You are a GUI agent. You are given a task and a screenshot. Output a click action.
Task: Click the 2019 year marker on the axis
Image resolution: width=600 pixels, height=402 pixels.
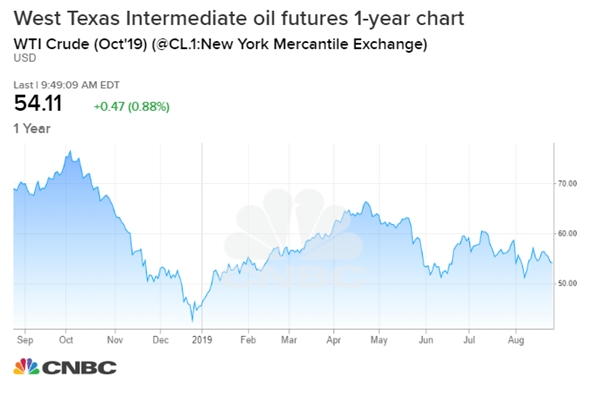(x=202, y=340)
